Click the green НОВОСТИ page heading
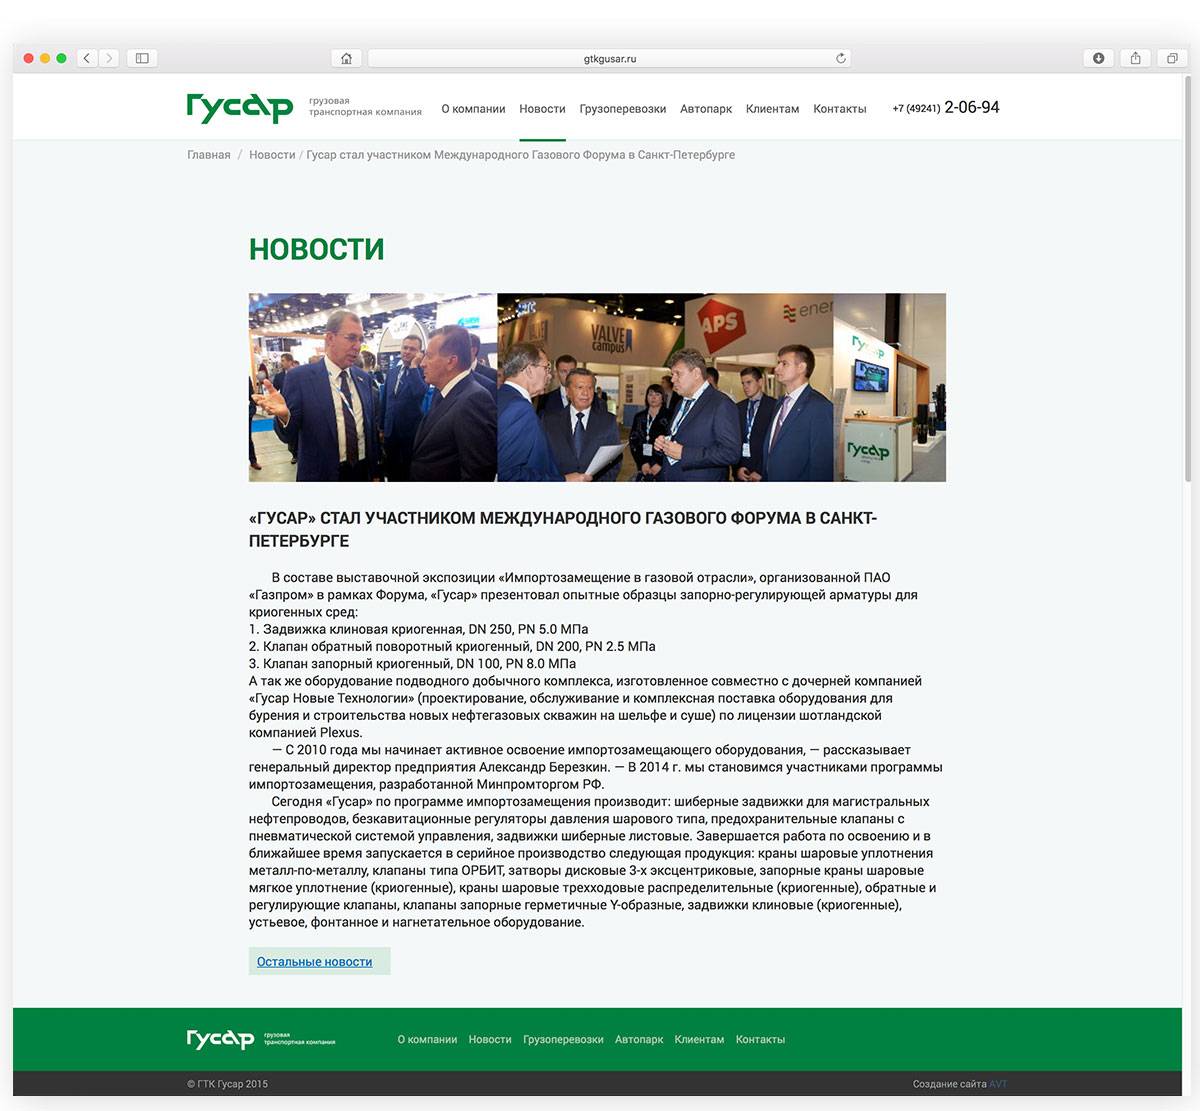This screenshot has width=1200, height=1111. tap(316, 249)
